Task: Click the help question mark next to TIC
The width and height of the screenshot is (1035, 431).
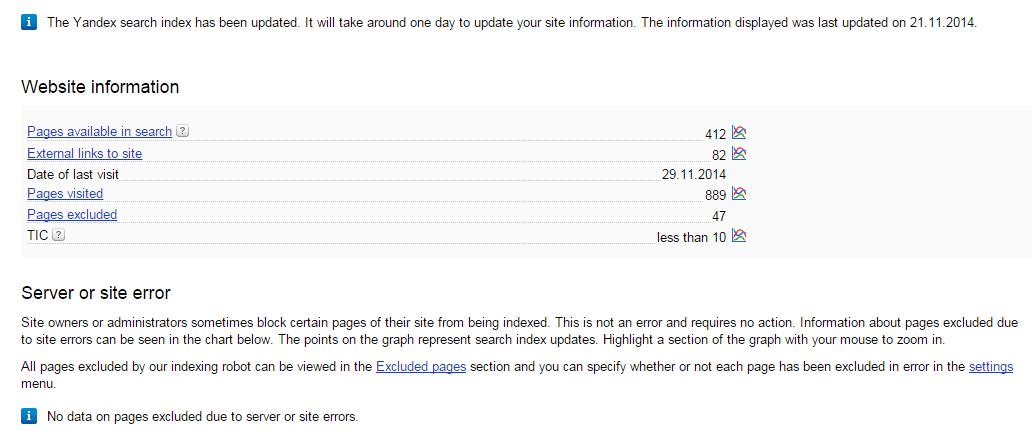Action: point(59,234)
